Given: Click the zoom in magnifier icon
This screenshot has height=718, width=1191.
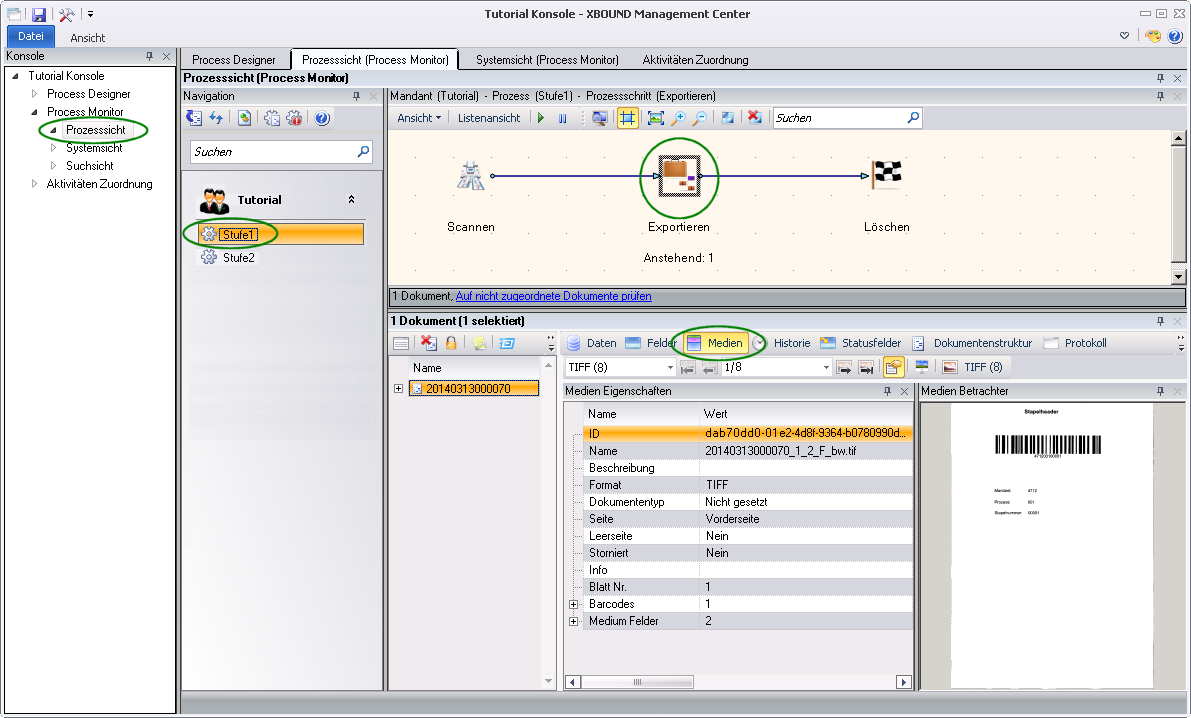Looking at the screenshot, I should click(679, 118).
